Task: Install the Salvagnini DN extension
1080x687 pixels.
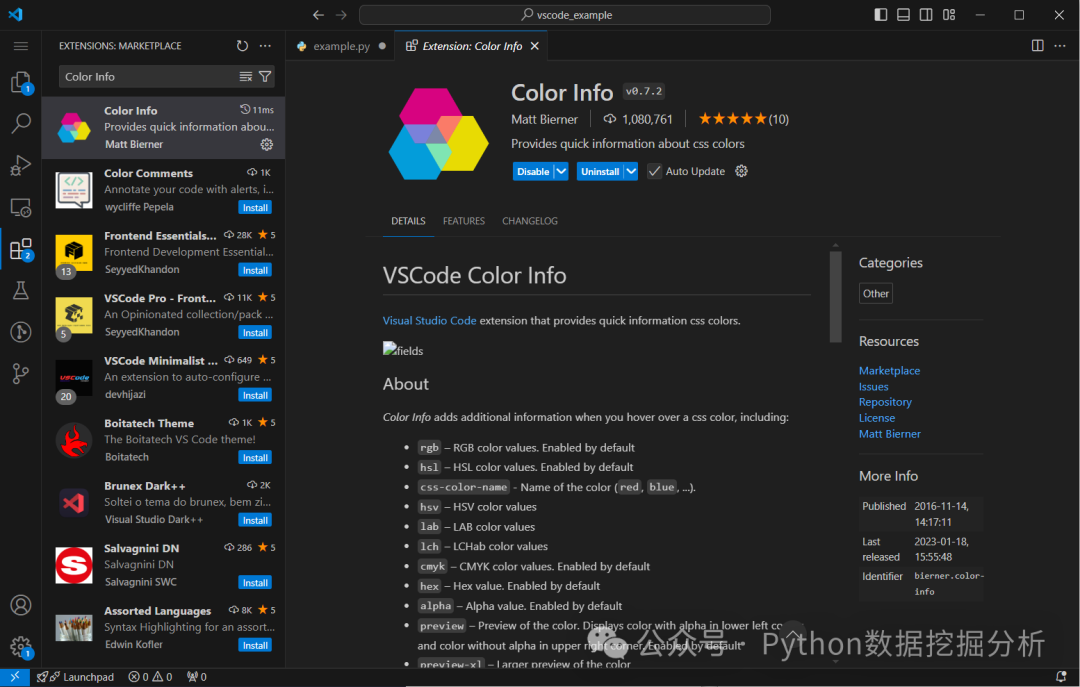Action: tap(255, 583)
